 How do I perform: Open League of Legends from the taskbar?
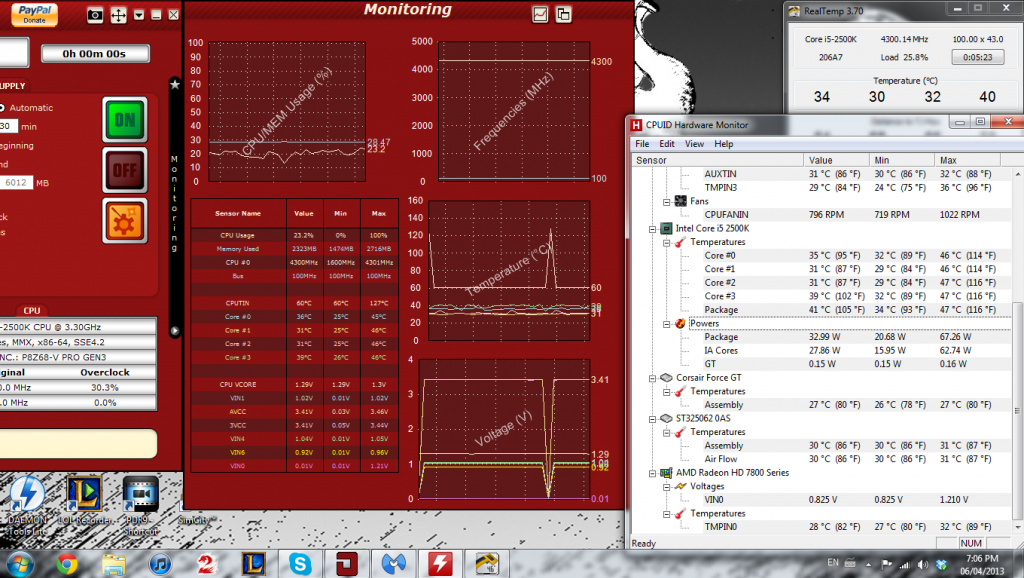pos(253,564)
